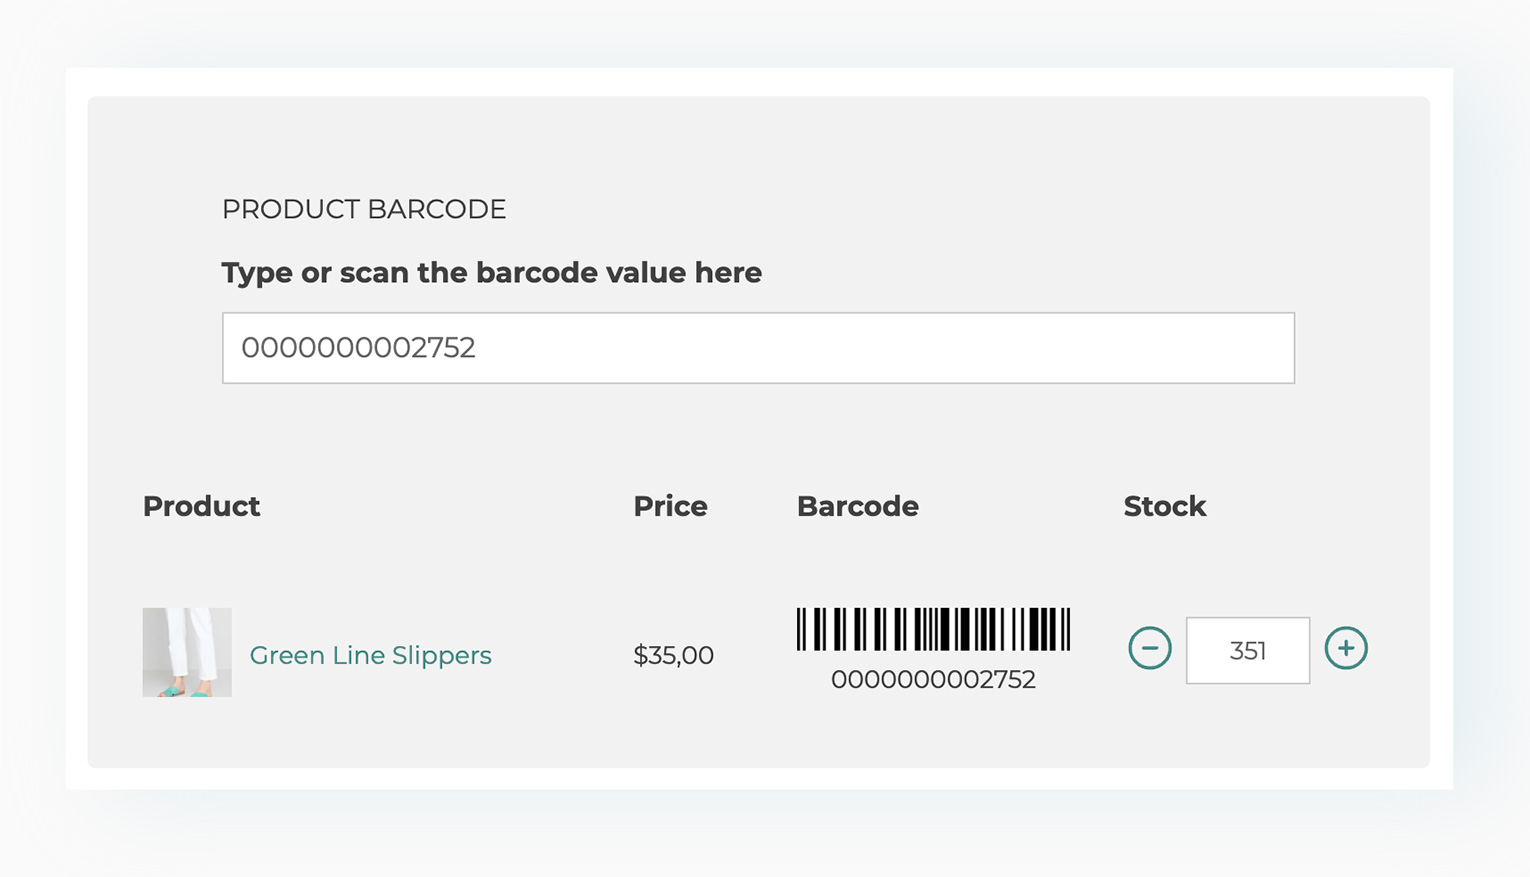Click the Barcode column header
The height and width of the screenshot is (877, 1530).
pos(857,506)
